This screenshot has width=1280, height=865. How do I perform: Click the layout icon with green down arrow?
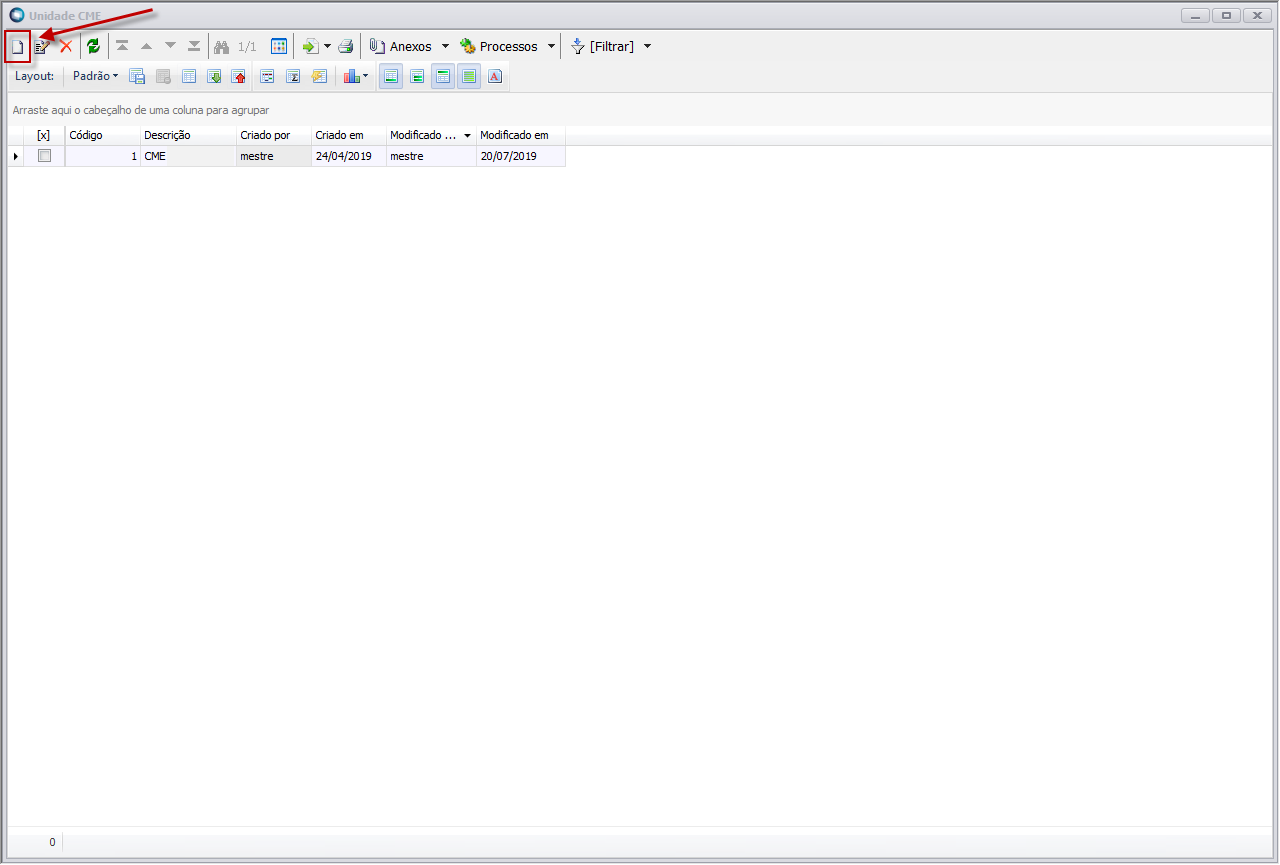[x=214, y=76]
